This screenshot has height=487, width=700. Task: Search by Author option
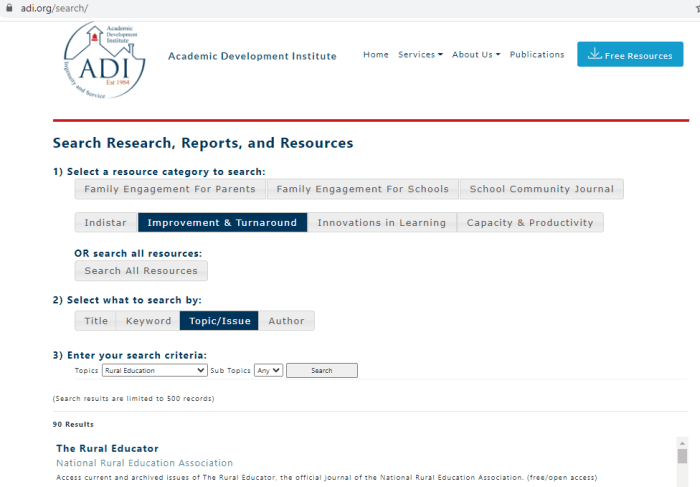tap(286, 321)
